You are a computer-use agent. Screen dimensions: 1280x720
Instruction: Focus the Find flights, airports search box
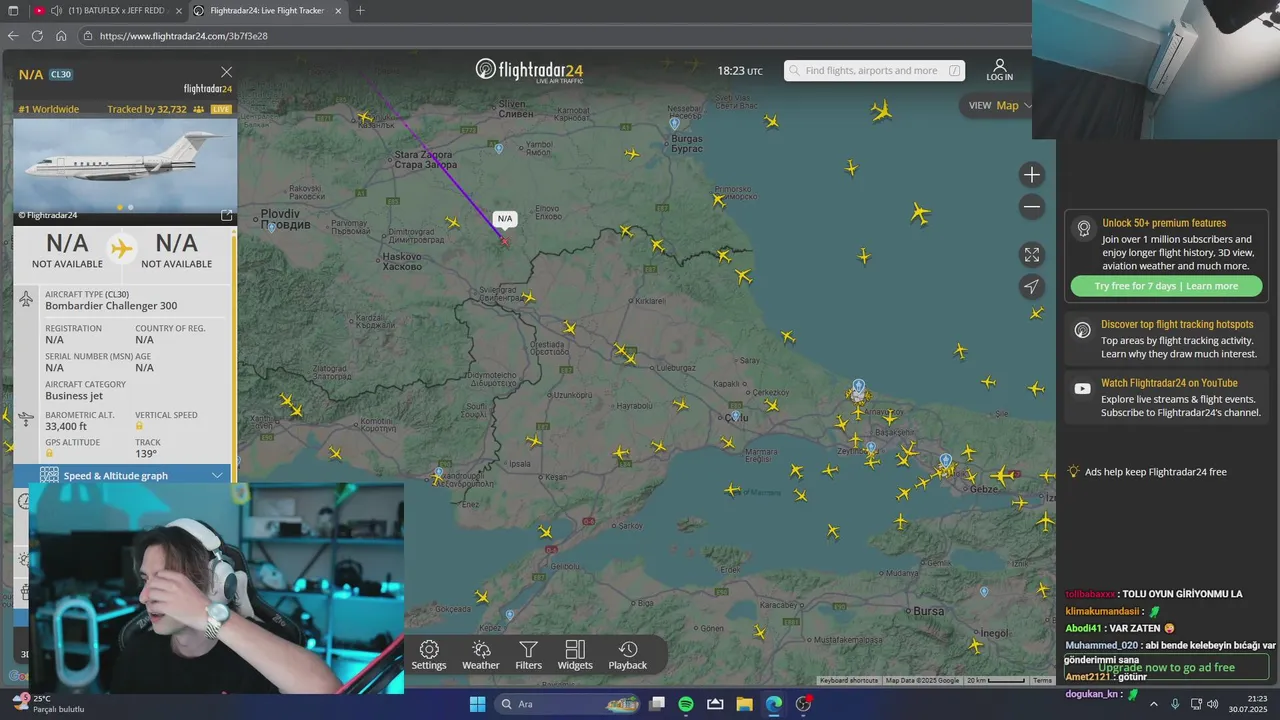point(874,71)
